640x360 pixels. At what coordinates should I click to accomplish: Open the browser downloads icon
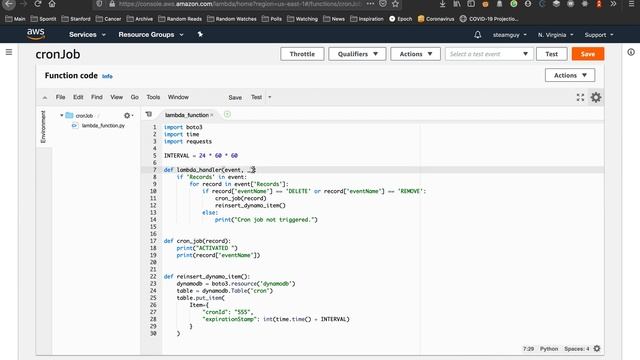point(442,4)
